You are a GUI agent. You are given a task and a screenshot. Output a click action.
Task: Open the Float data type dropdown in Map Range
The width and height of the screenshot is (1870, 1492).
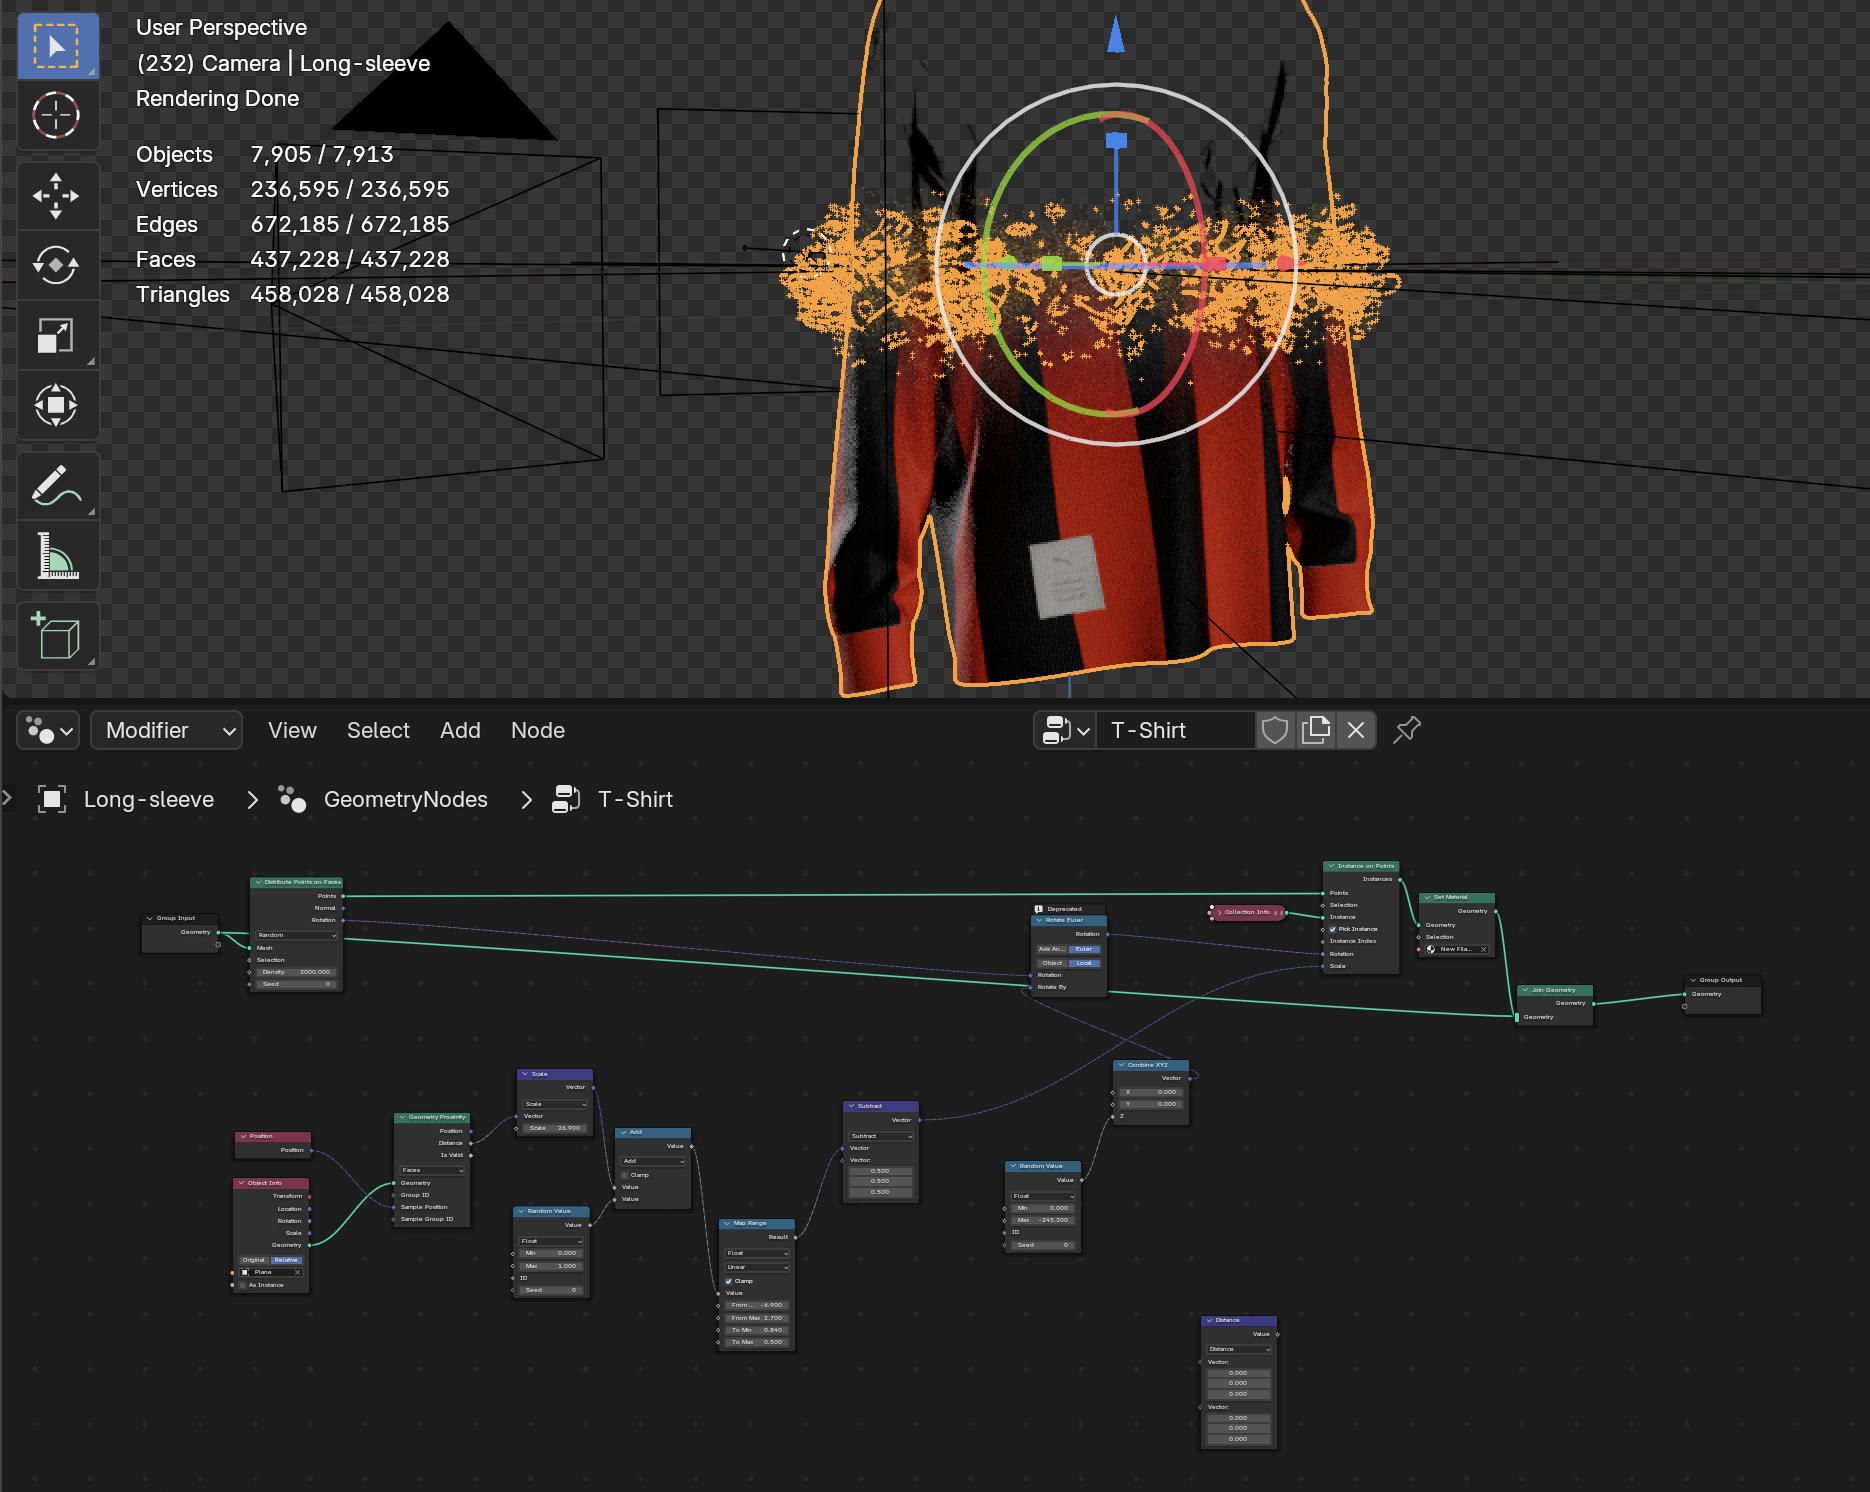click(x=757, y=1254)
